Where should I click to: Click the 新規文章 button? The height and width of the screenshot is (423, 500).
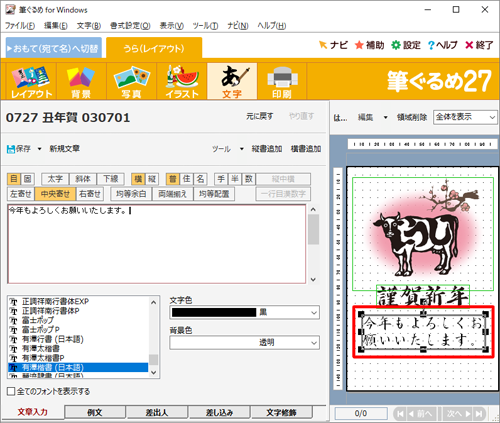point(65,149)
